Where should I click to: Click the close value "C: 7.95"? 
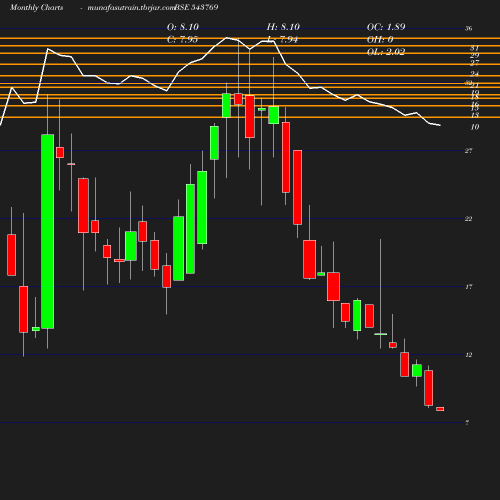click(182, 39)
